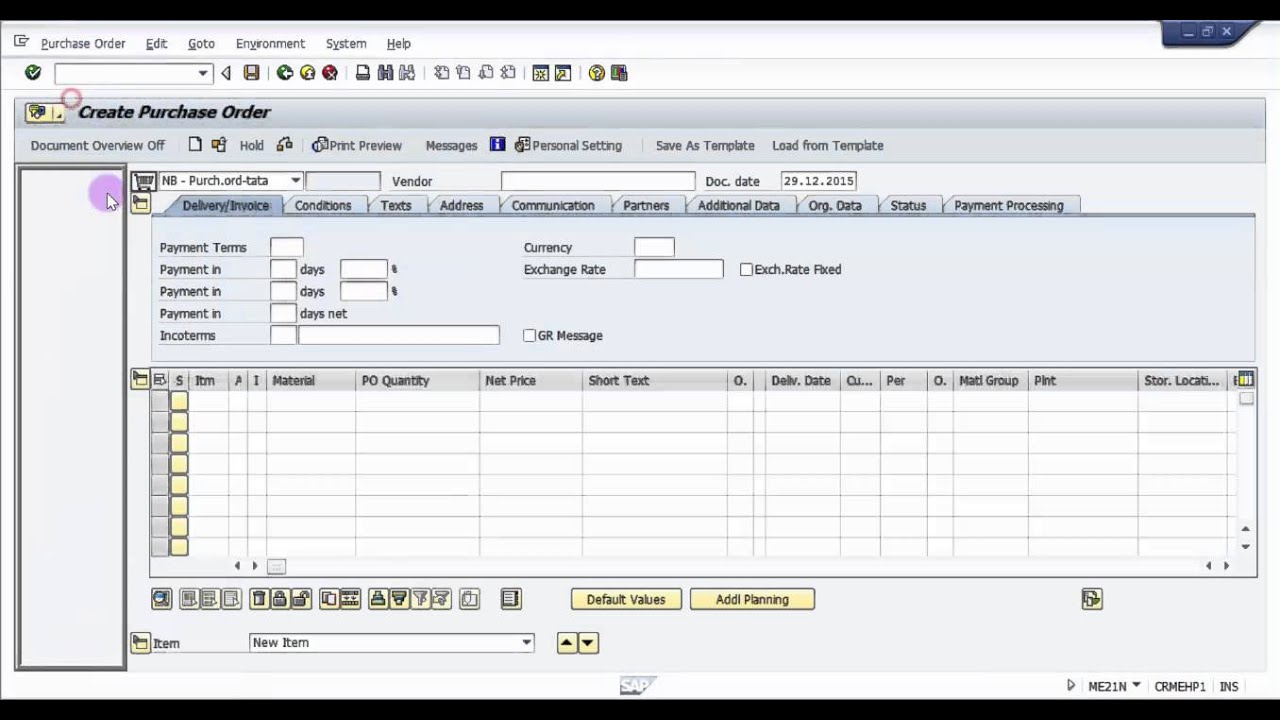This screenshot has width=1280, height=720.
Task: Click the Addl Planning button
Action: pyautogui.click(x=752, y=599)
